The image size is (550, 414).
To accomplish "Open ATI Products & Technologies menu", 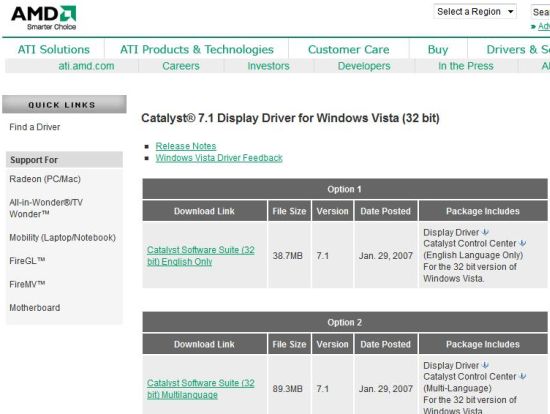I will pos(196,49).
